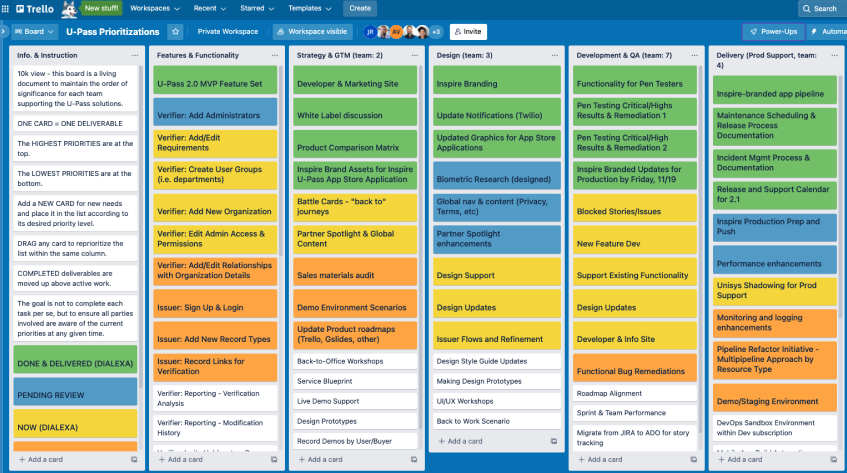Open the Strategy & GTM list actions menu
Screen dimensions: 847x473
coord(414,55)
